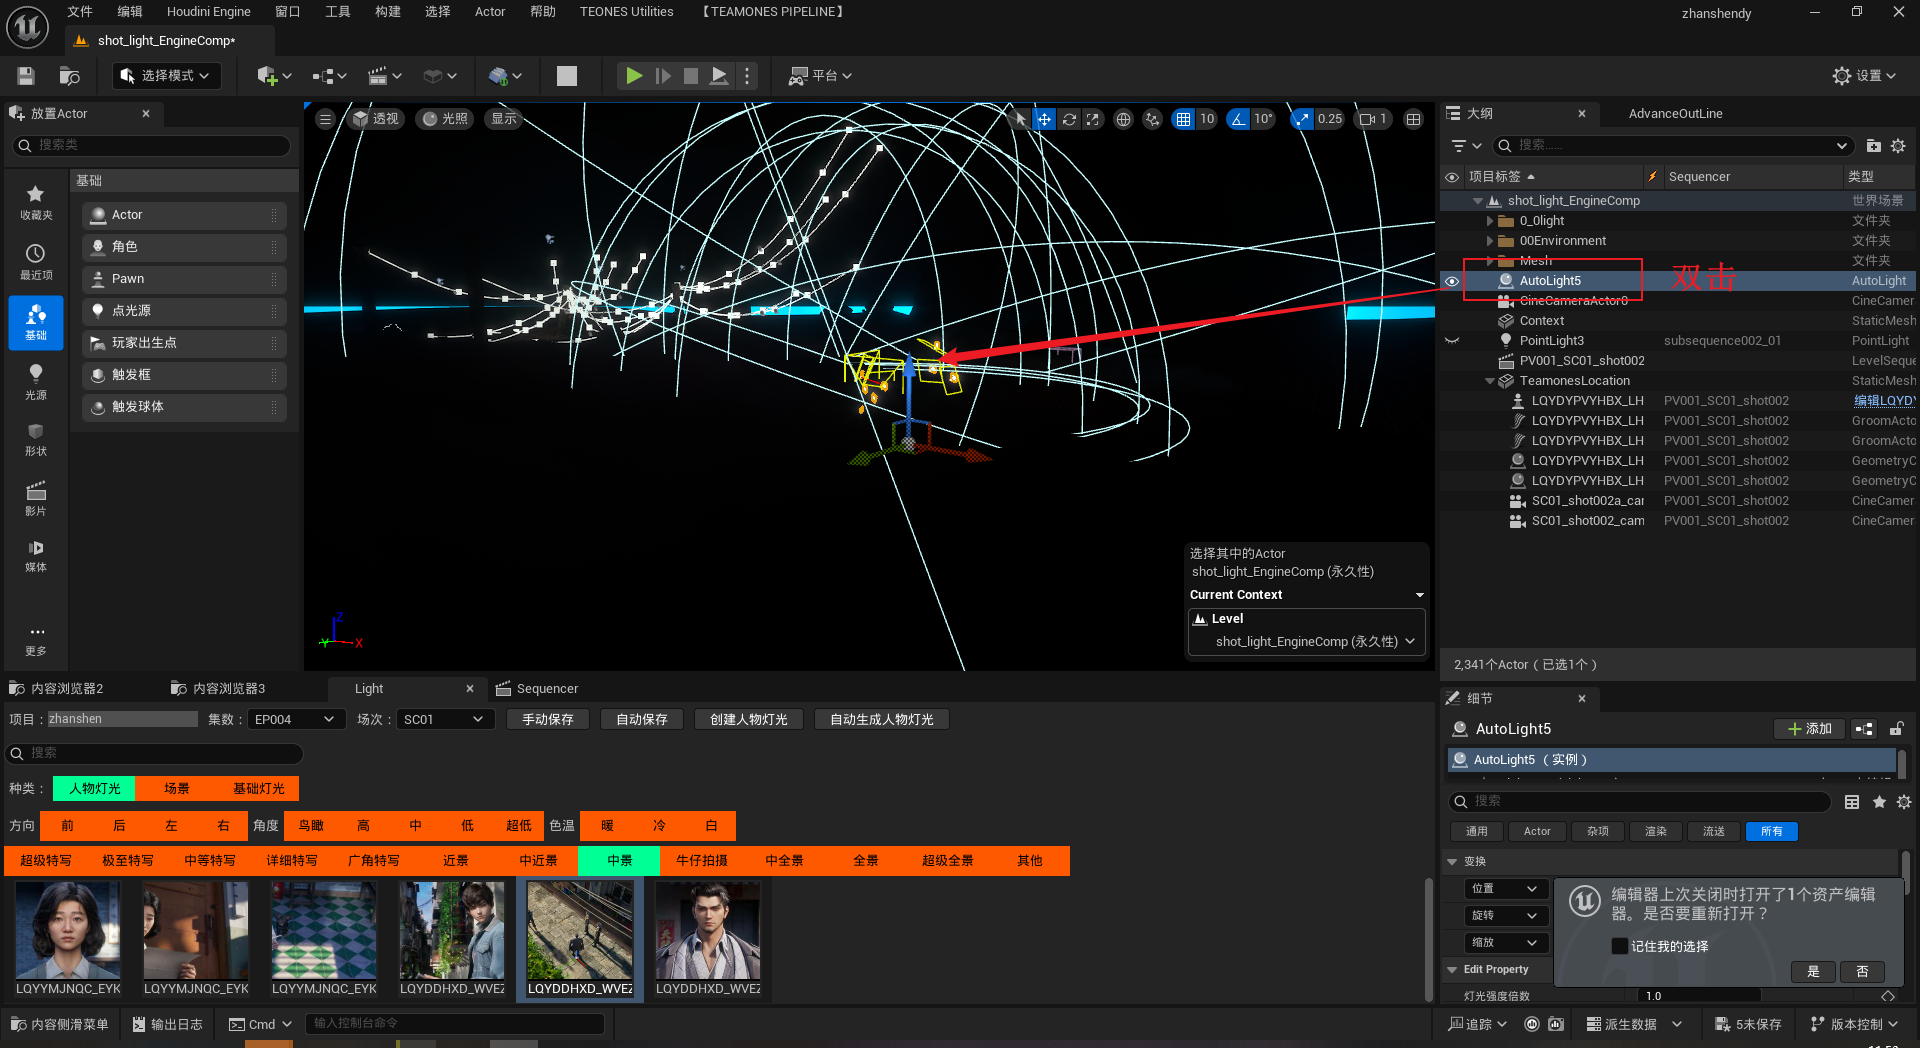
Task: Click the 手动保存 button
Action: [x=547, y=720]
